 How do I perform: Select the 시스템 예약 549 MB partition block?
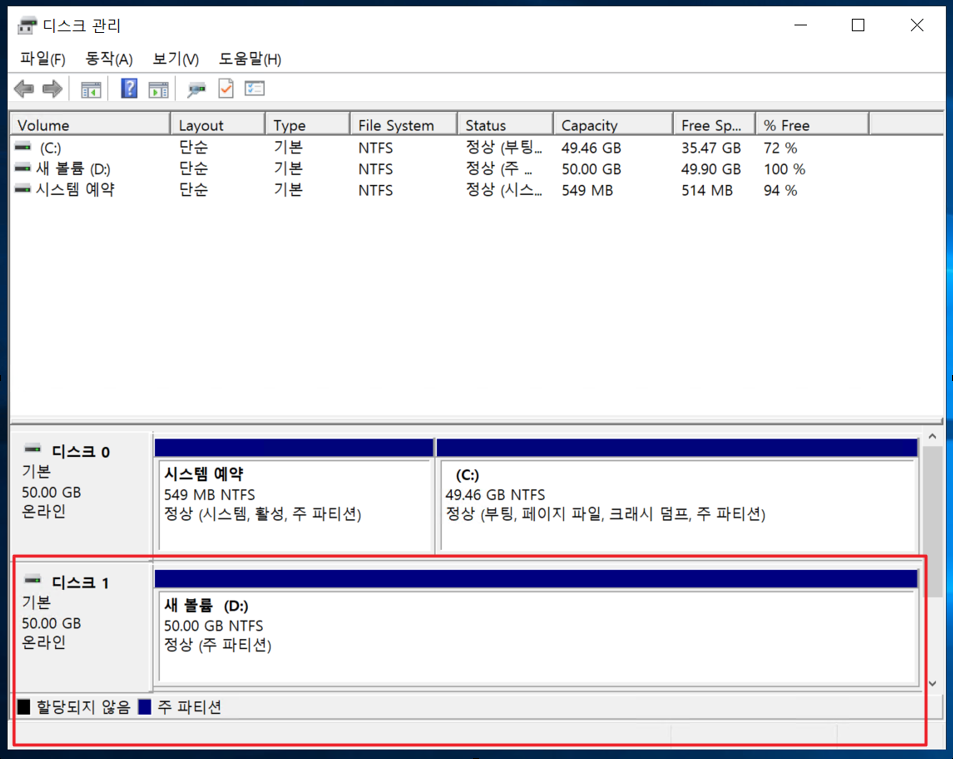coord(294,496)
